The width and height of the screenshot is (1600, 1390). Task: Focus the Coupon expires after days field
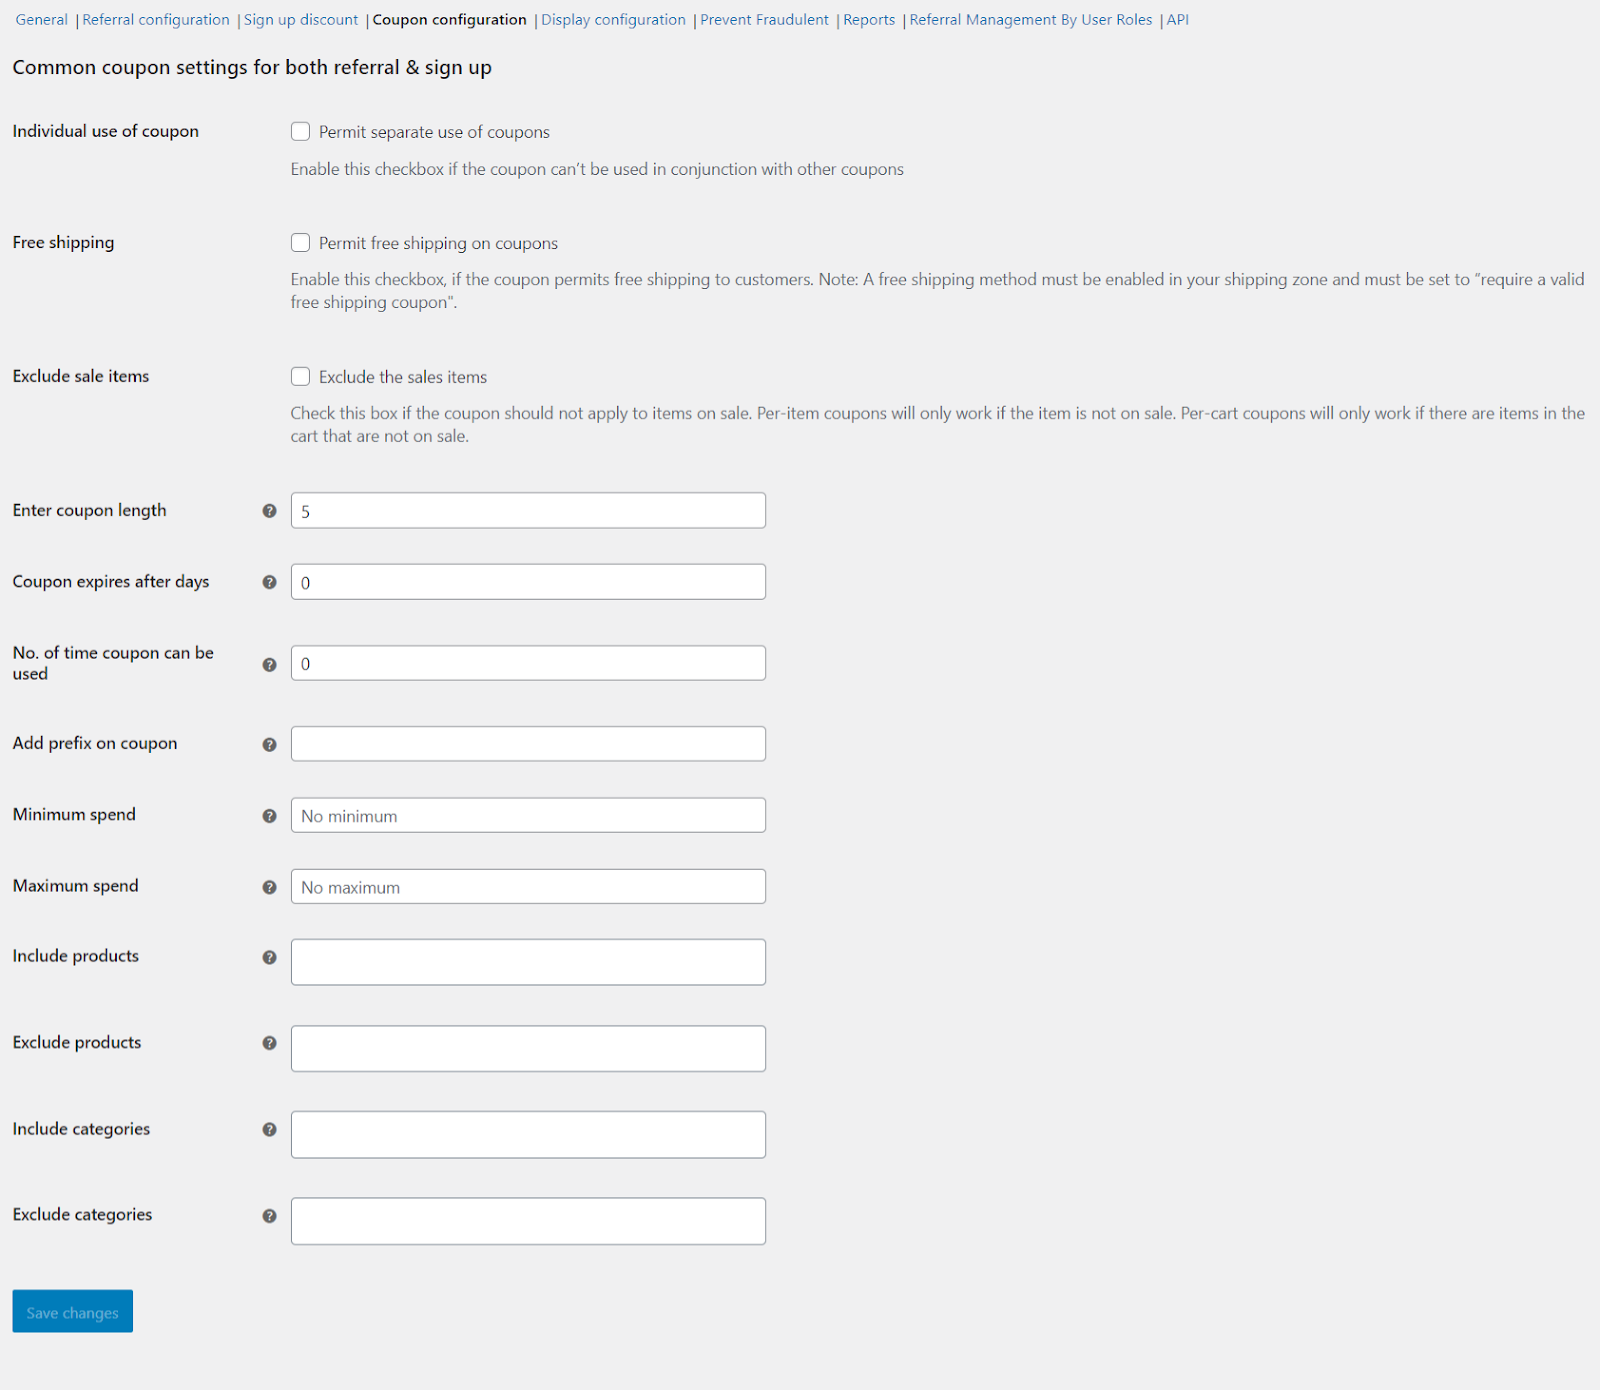coord(528,582)
